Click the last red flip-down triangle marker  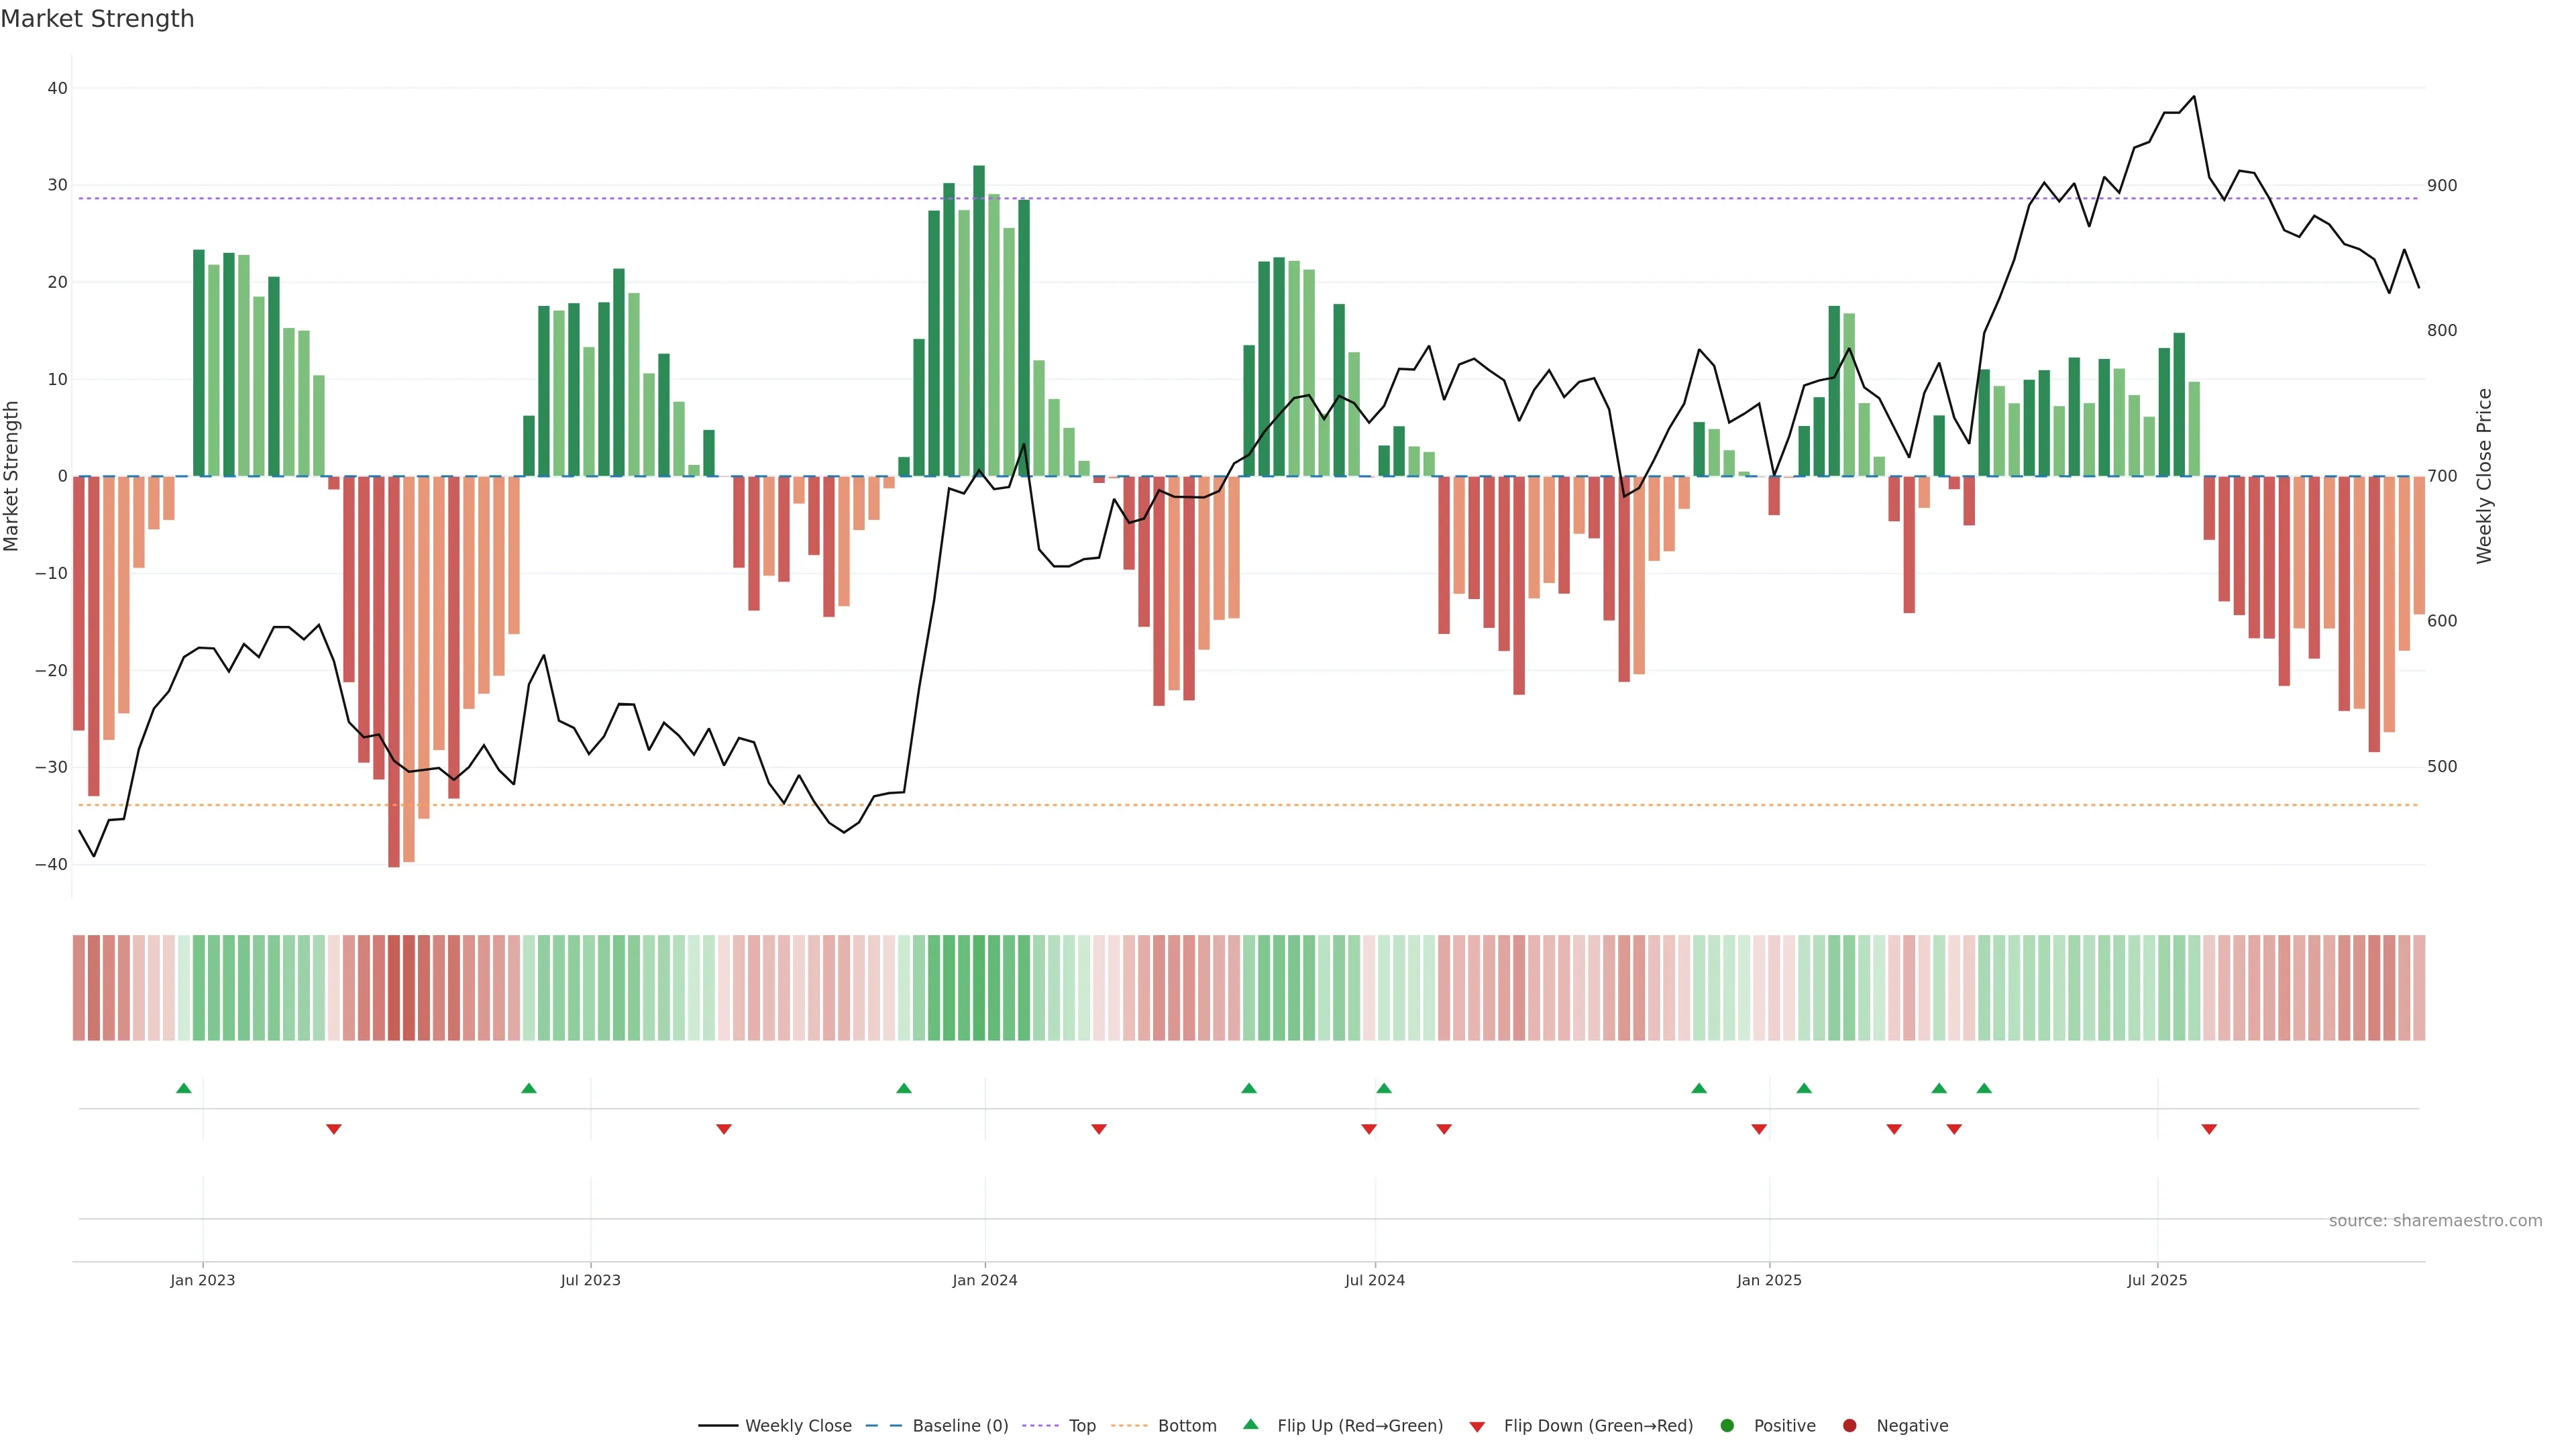[2209, 1129]
